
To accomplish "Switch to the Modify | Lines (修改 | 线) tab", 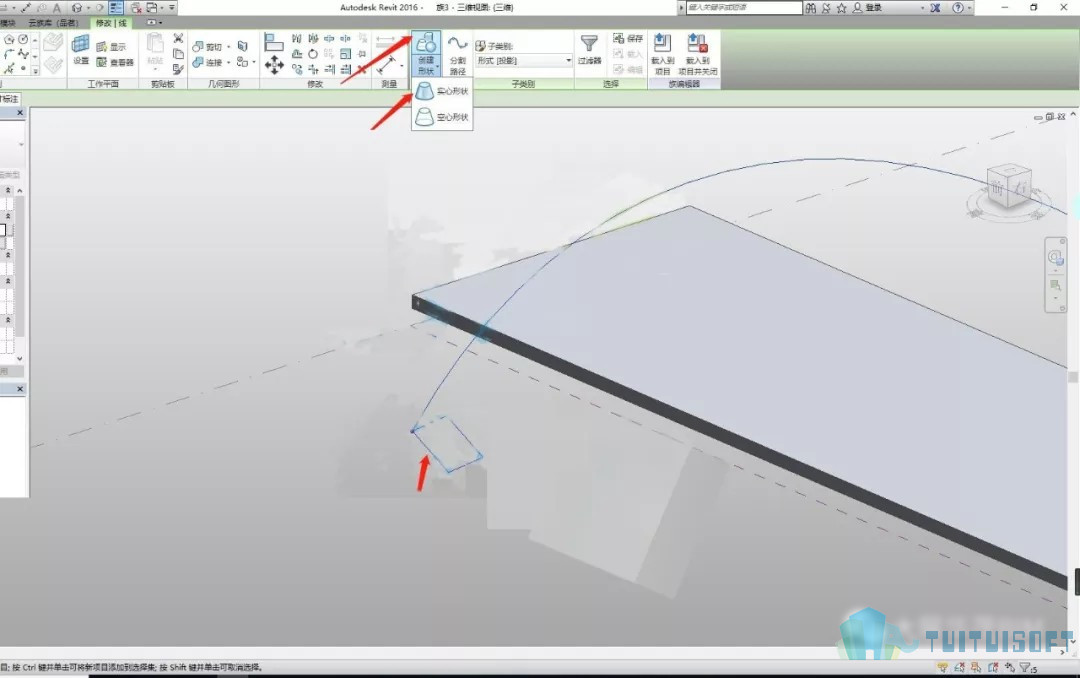I will (x=111, y=23).
